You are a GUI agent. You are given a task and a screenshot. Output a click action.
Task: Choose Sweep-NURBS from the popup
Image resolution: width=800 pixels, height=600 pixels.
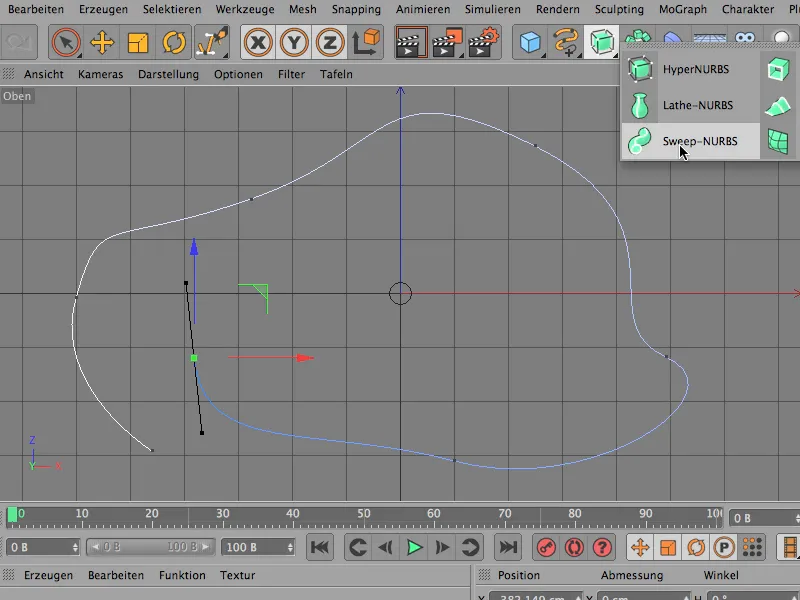coord(690,141)
